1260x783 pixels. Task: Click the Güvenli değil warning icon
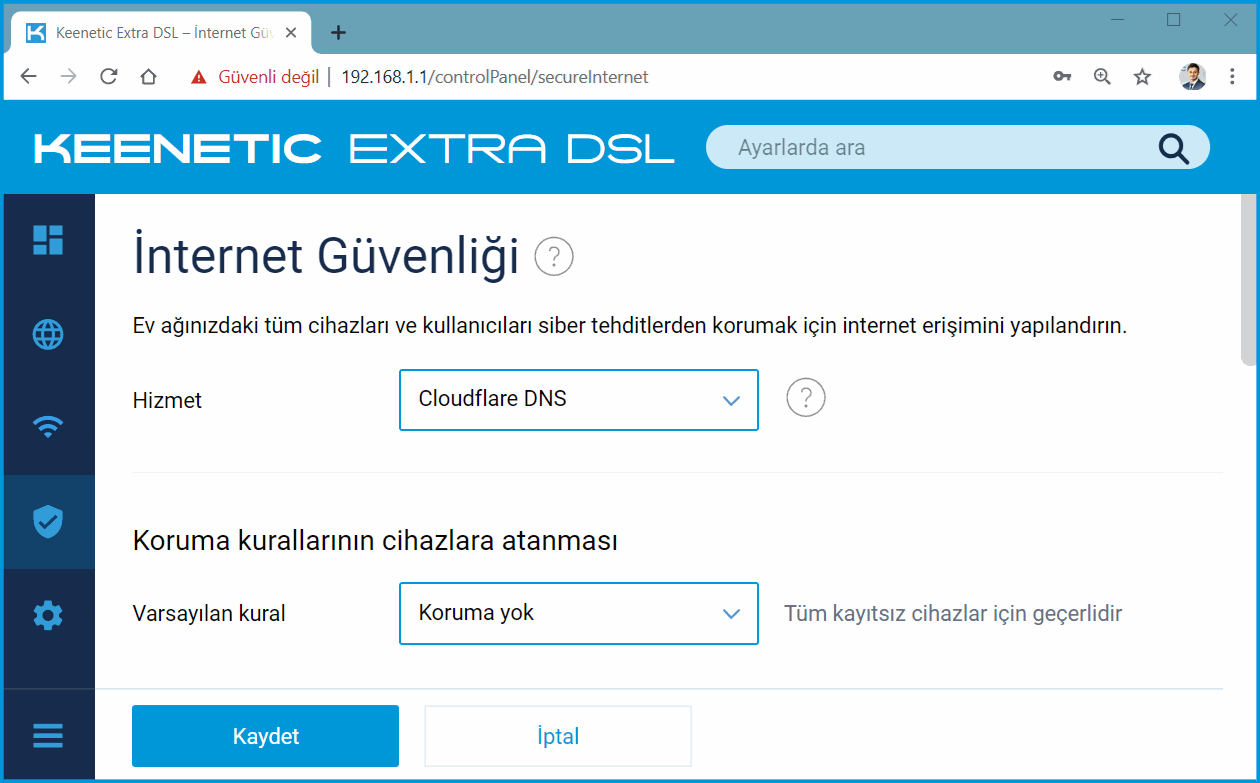[199, 77]
